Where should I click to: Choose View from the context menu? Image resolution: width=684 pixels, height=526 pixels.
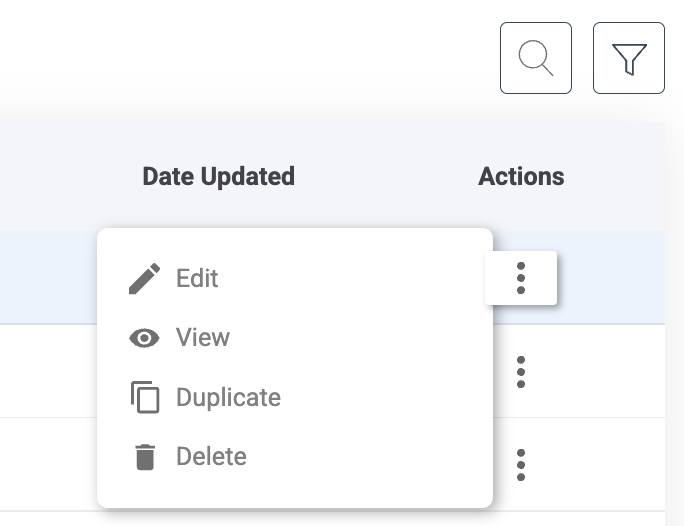[203, 338]
